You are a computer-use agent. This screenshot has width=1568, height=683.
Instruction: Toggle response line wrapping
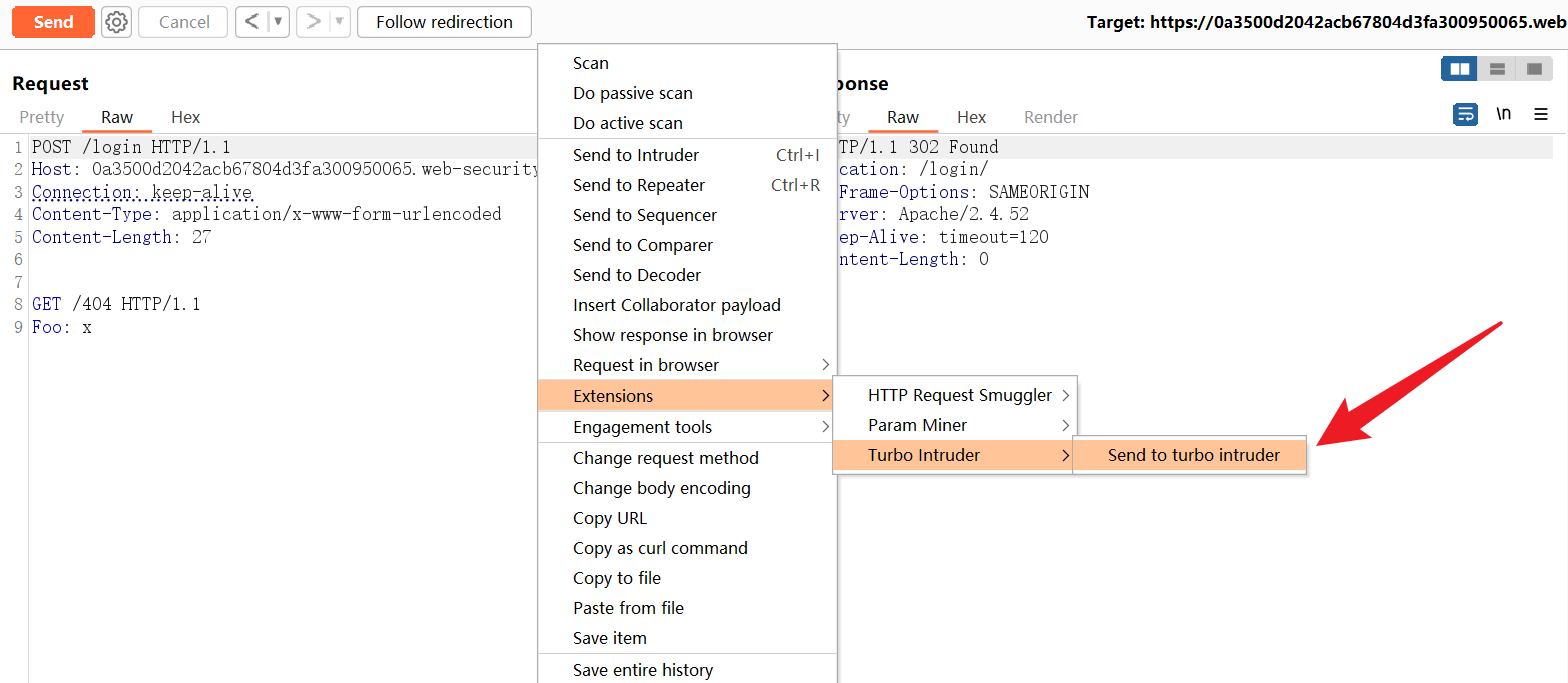pos(1465,114)
